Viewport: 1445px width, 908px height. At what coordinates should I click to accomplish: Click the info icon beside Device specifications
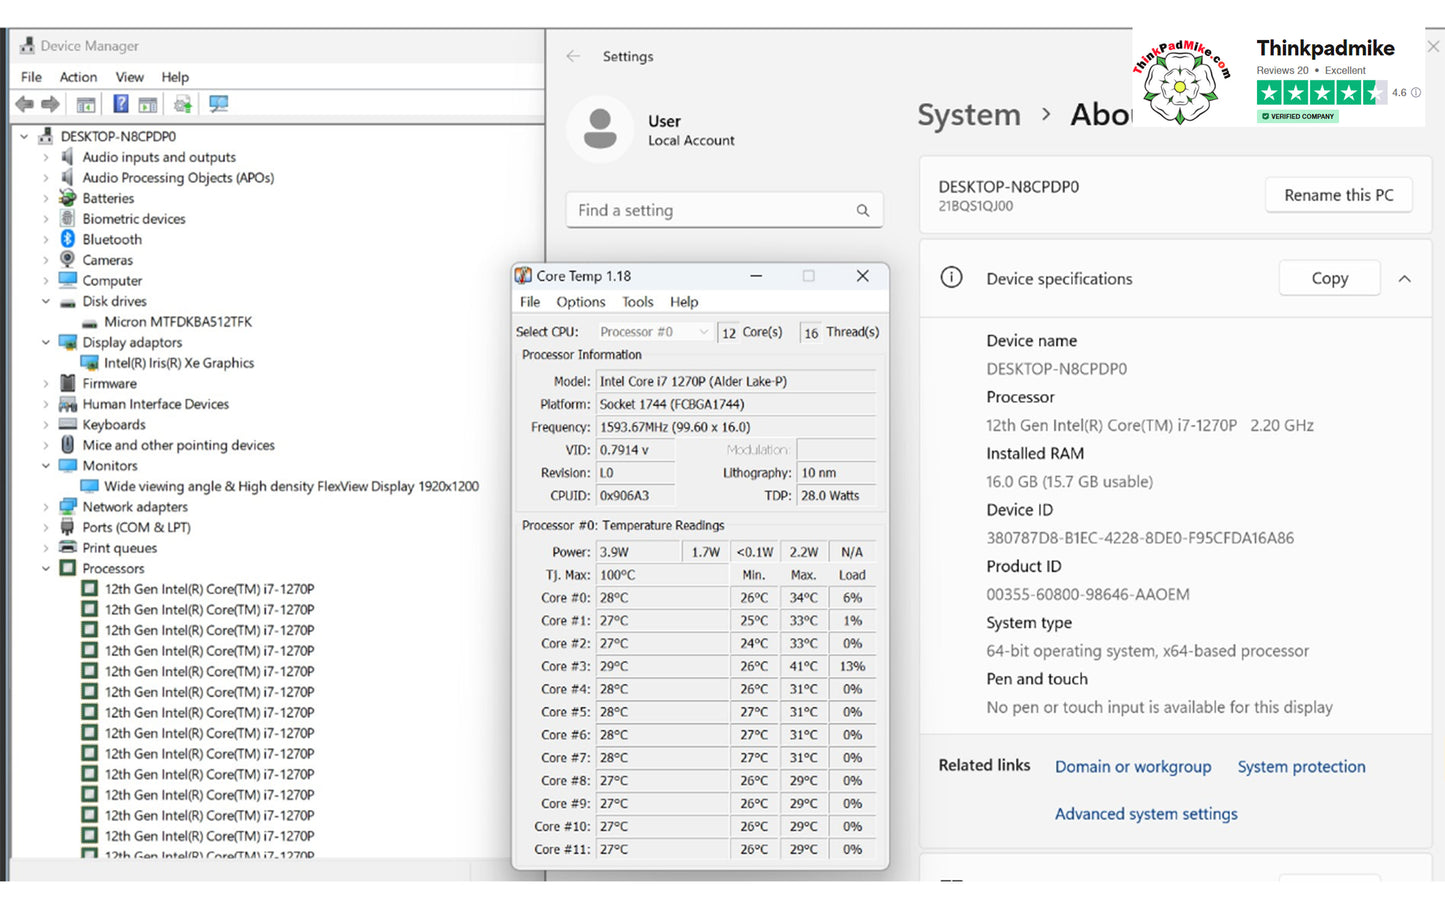point(952,278)
